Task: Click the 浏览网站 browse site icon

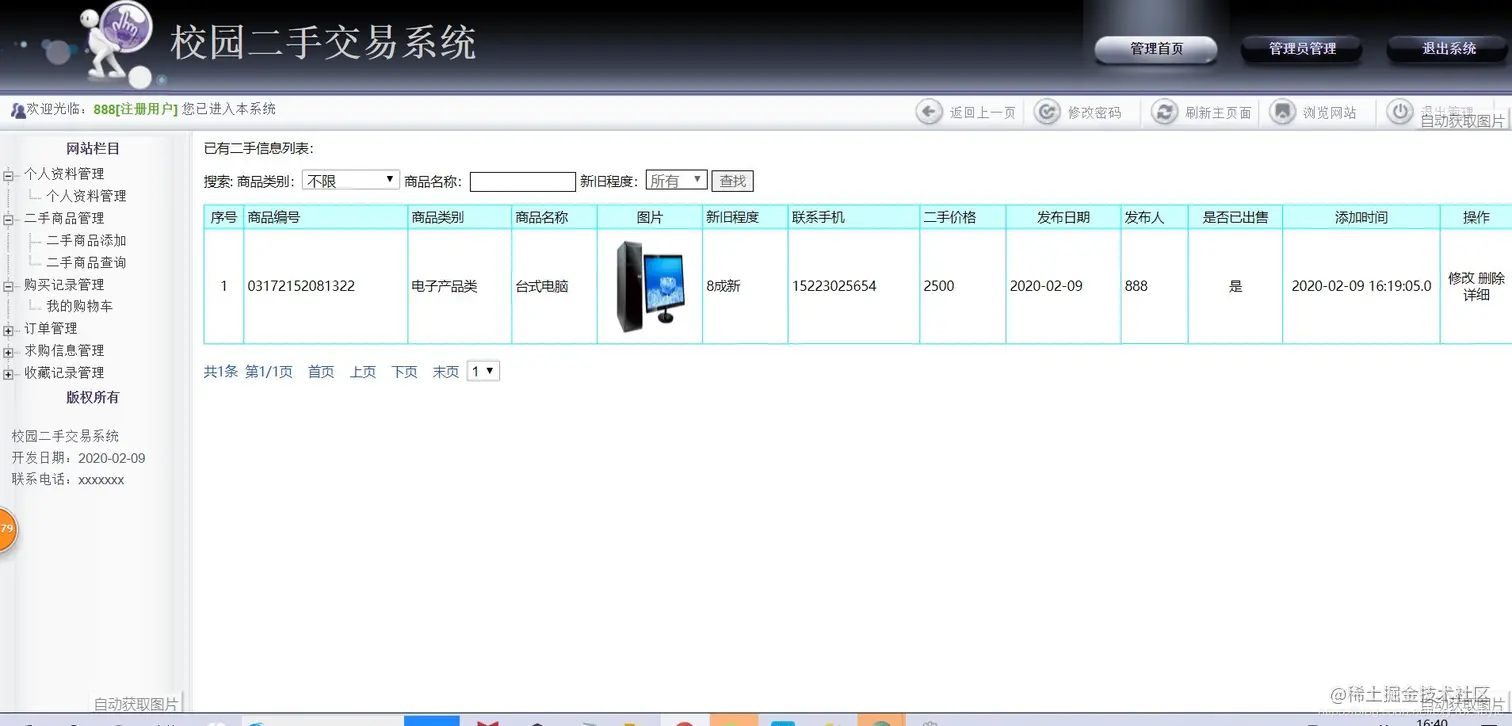Action: coord(1283,112)
